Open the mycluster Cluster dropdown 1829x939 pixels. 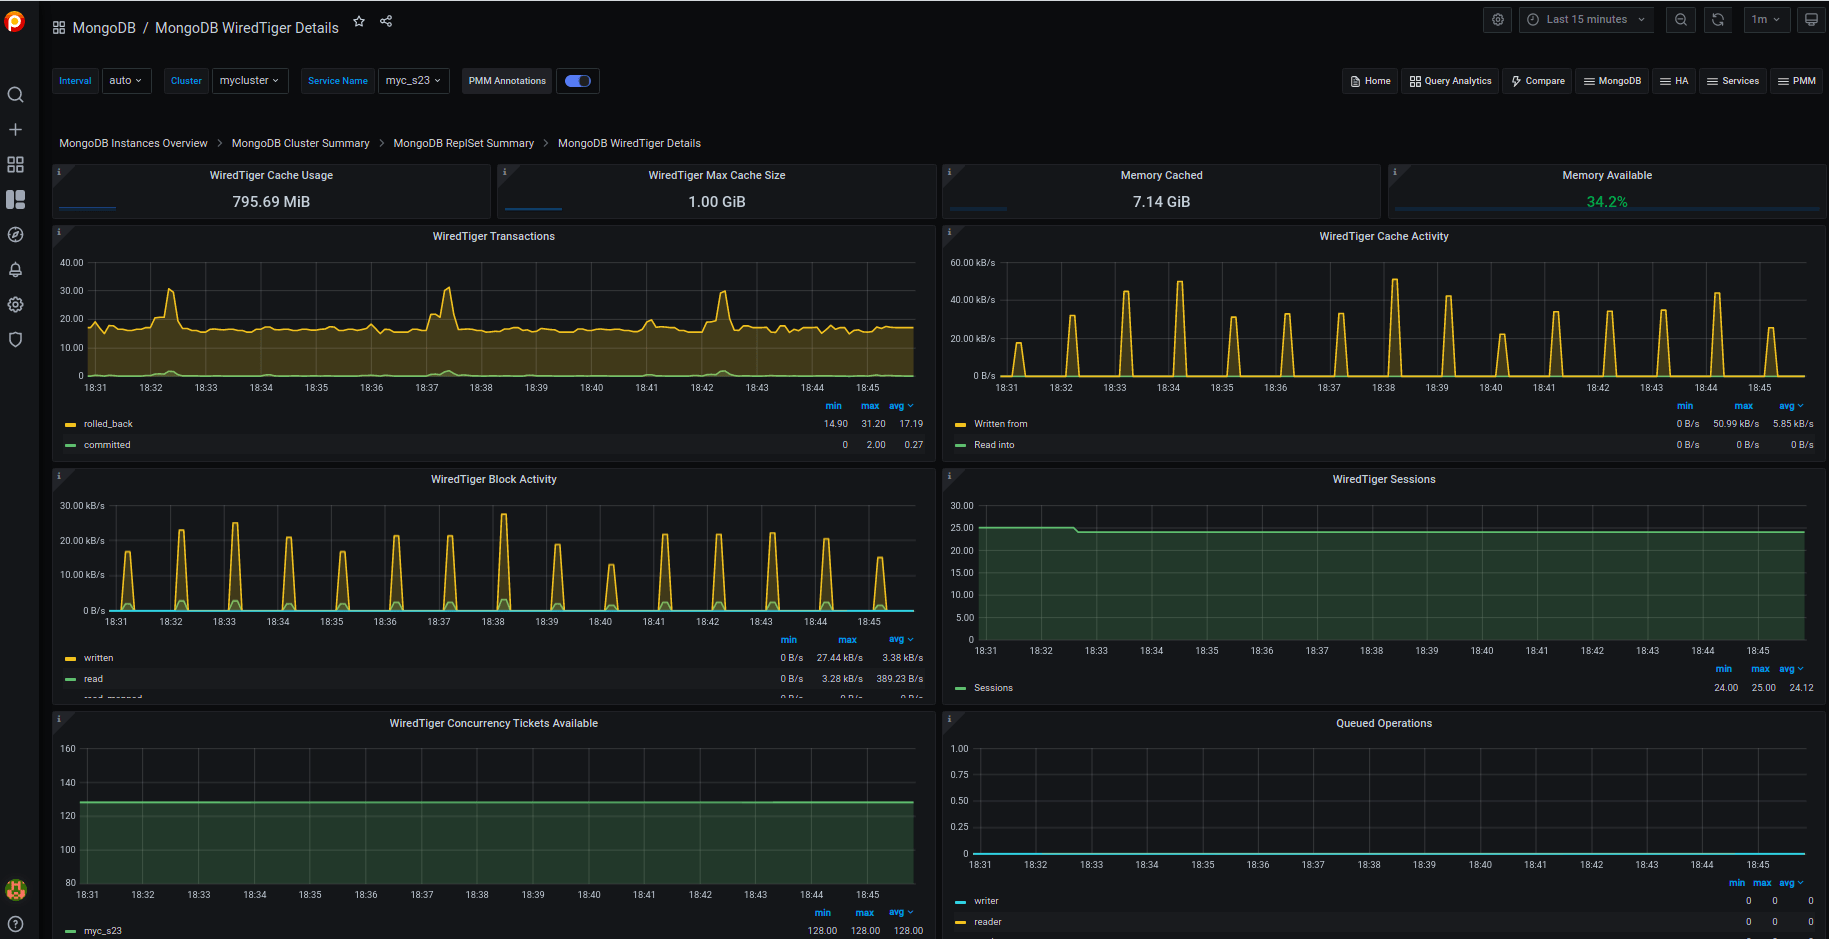(250, 80)
